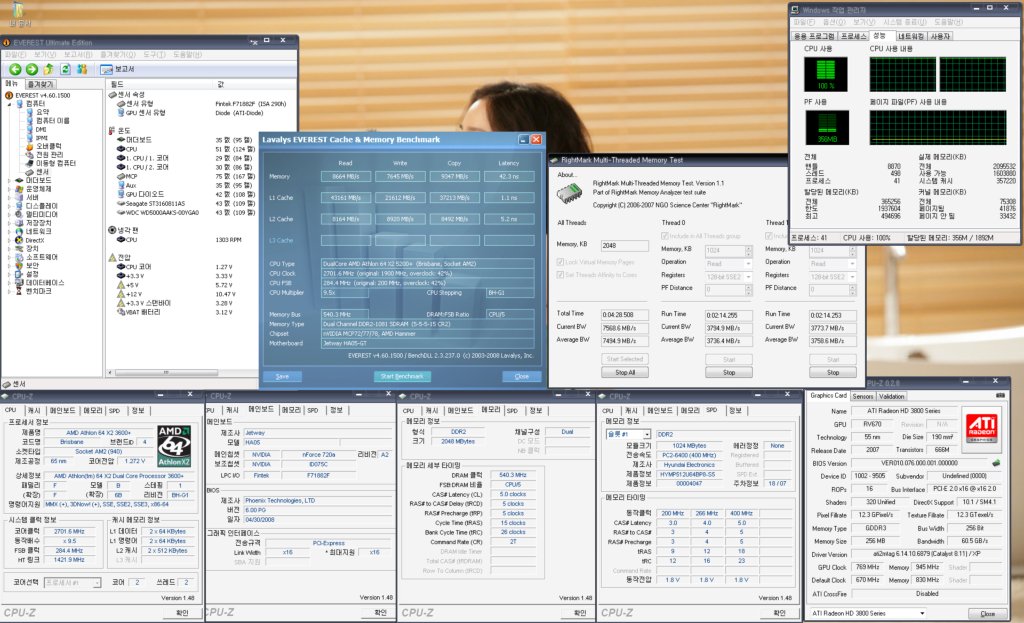
Task: Expand 컴퓨터 node in EVEREST tree
Action: (9, 104)
